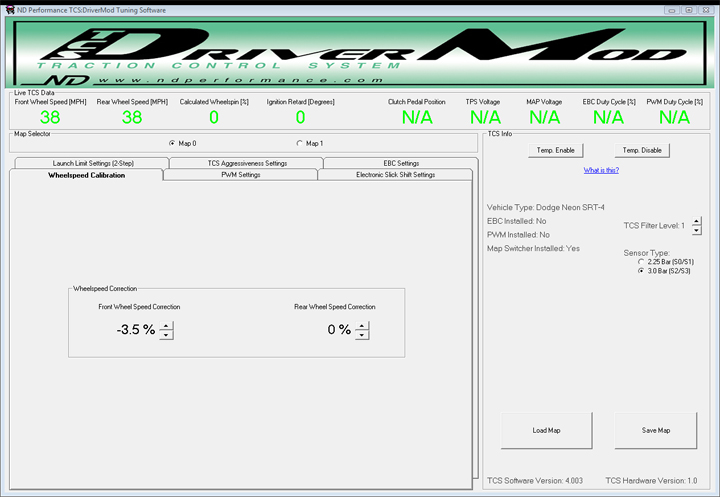Click 'Map Switcher Installed: Yes' text

(x=533, y=248)
